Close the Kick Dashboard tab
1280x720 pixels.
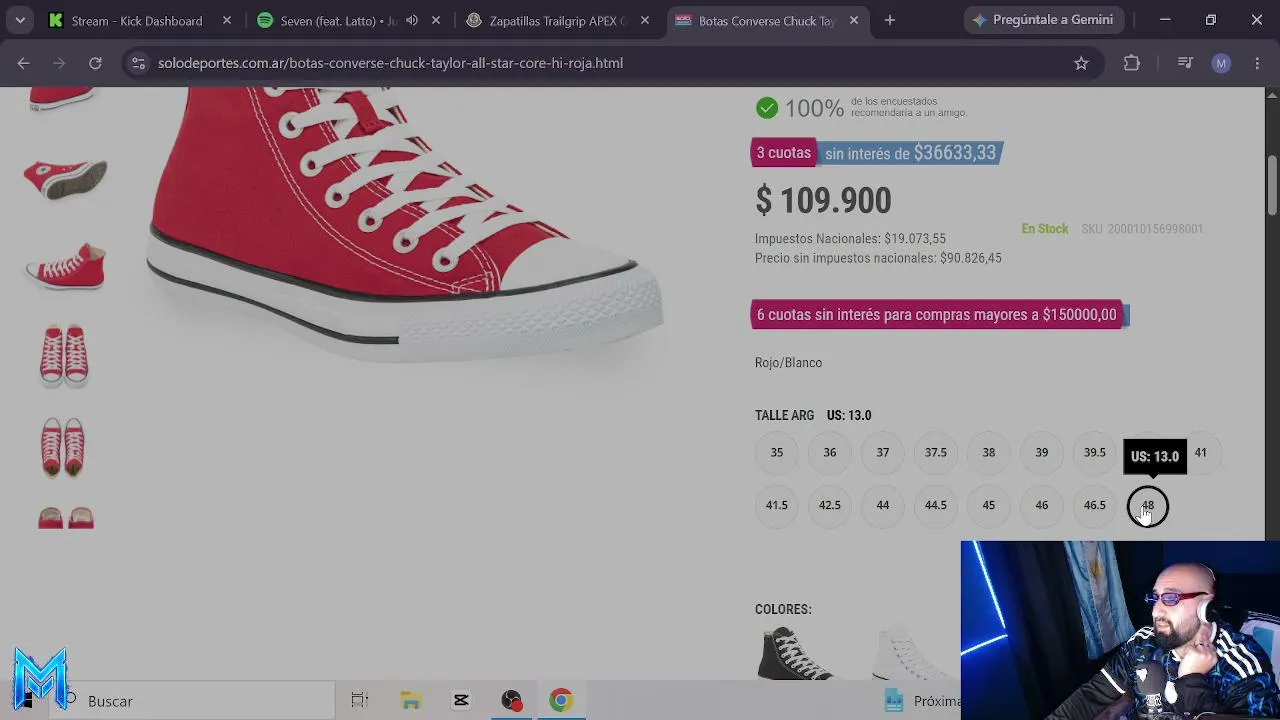point(227,20)
